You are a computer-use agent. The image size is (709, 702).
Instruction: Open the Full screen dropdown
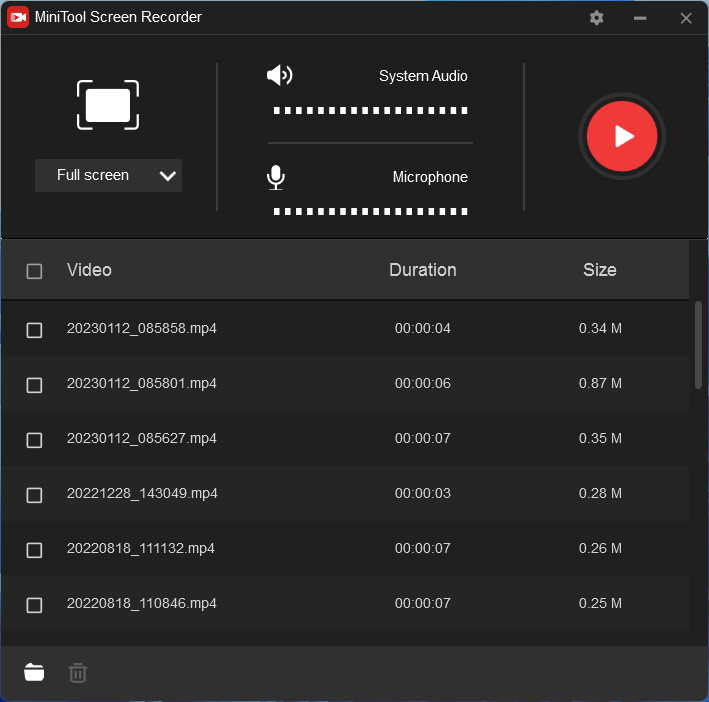point(109,175)
